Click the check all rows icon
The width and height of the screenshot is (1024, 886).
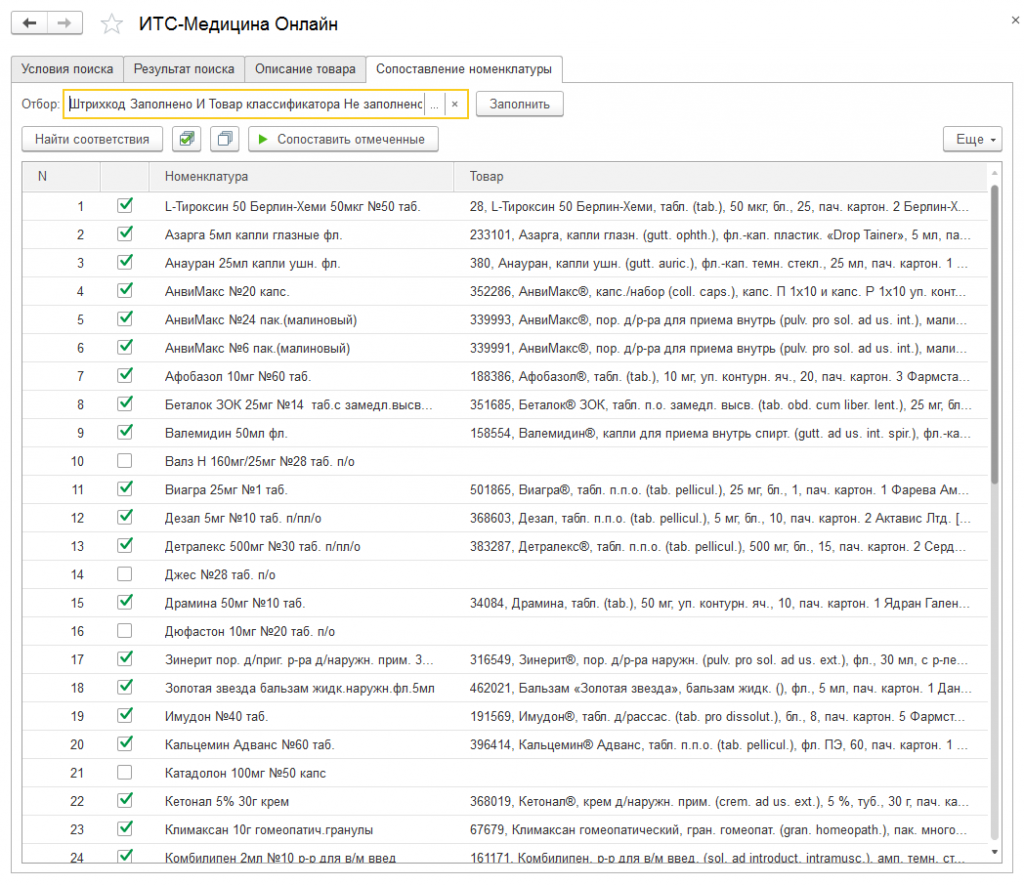(x=187, y=139)
